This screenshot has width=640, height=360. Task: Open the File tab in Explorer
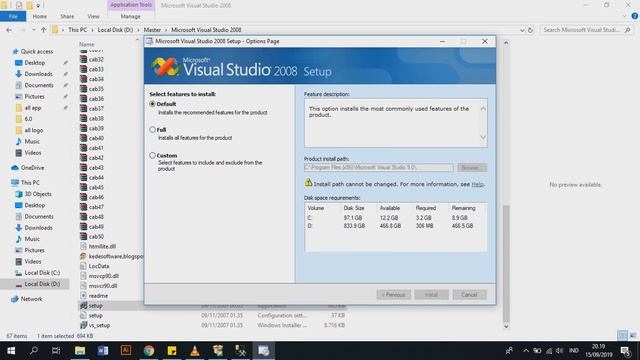point(13,16)
